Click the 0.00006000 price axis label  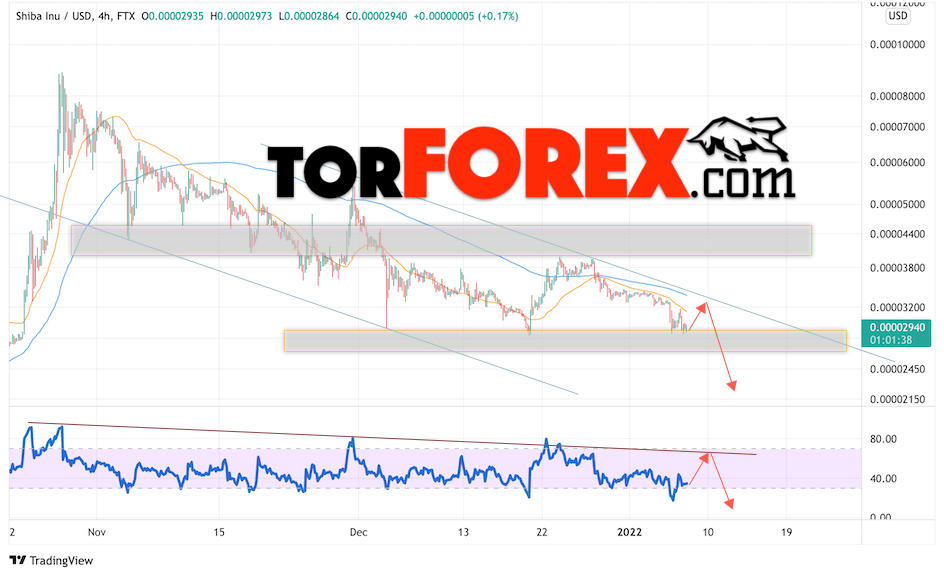[x=897, y=163]
